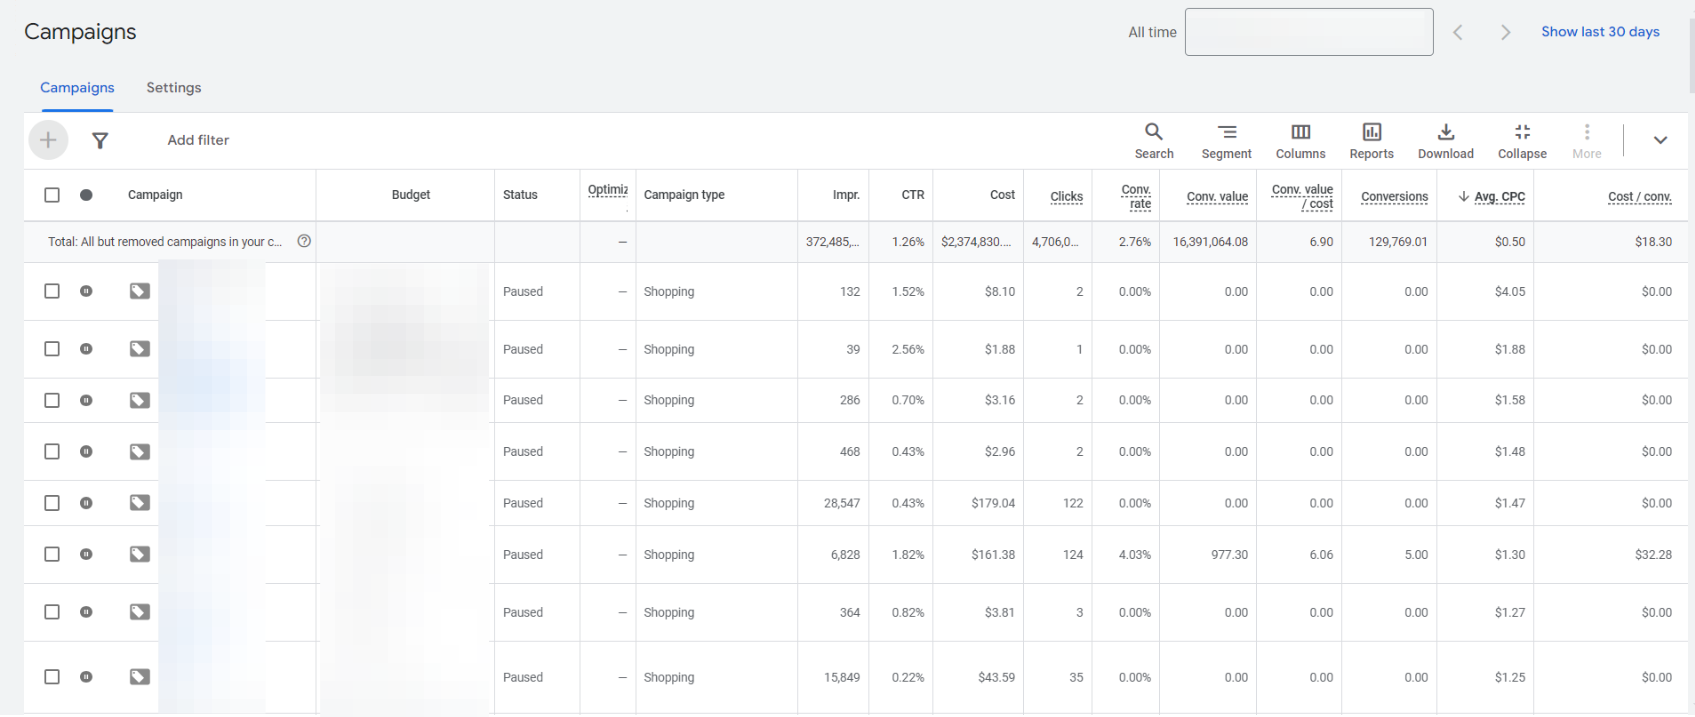Open the All time date range box
This screenshot has width=1695, height=717.
click(x=1309, y=32)
